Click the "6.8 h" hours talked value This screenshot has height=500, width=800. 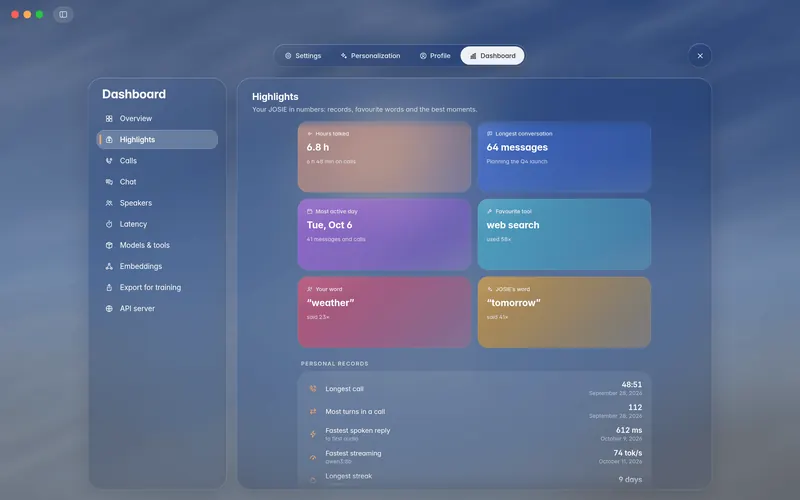pos(318,147)
